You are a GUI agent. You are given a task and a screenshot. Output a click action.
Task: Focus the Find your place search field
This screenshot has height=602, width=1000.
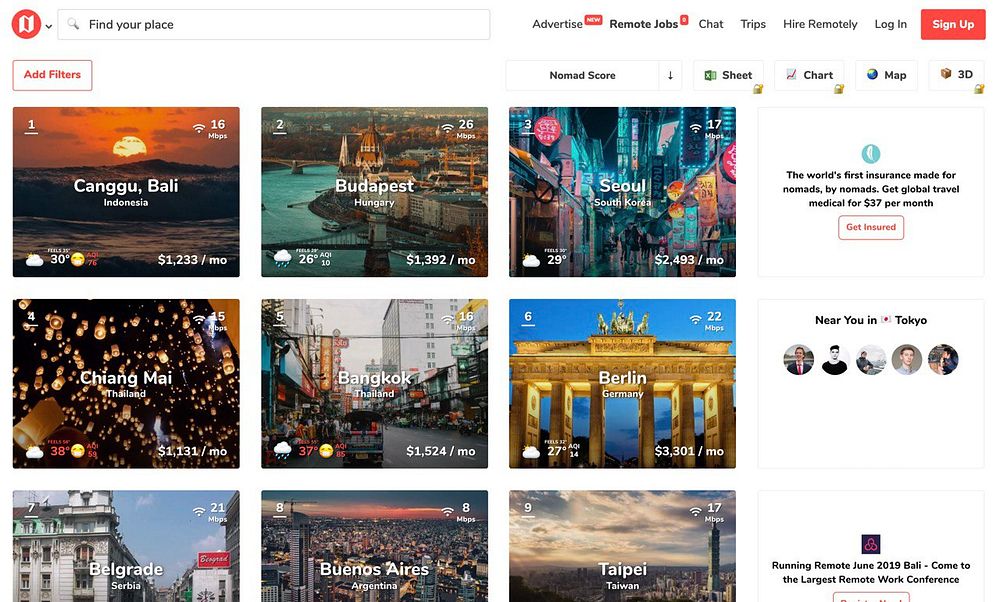(274, 24)
